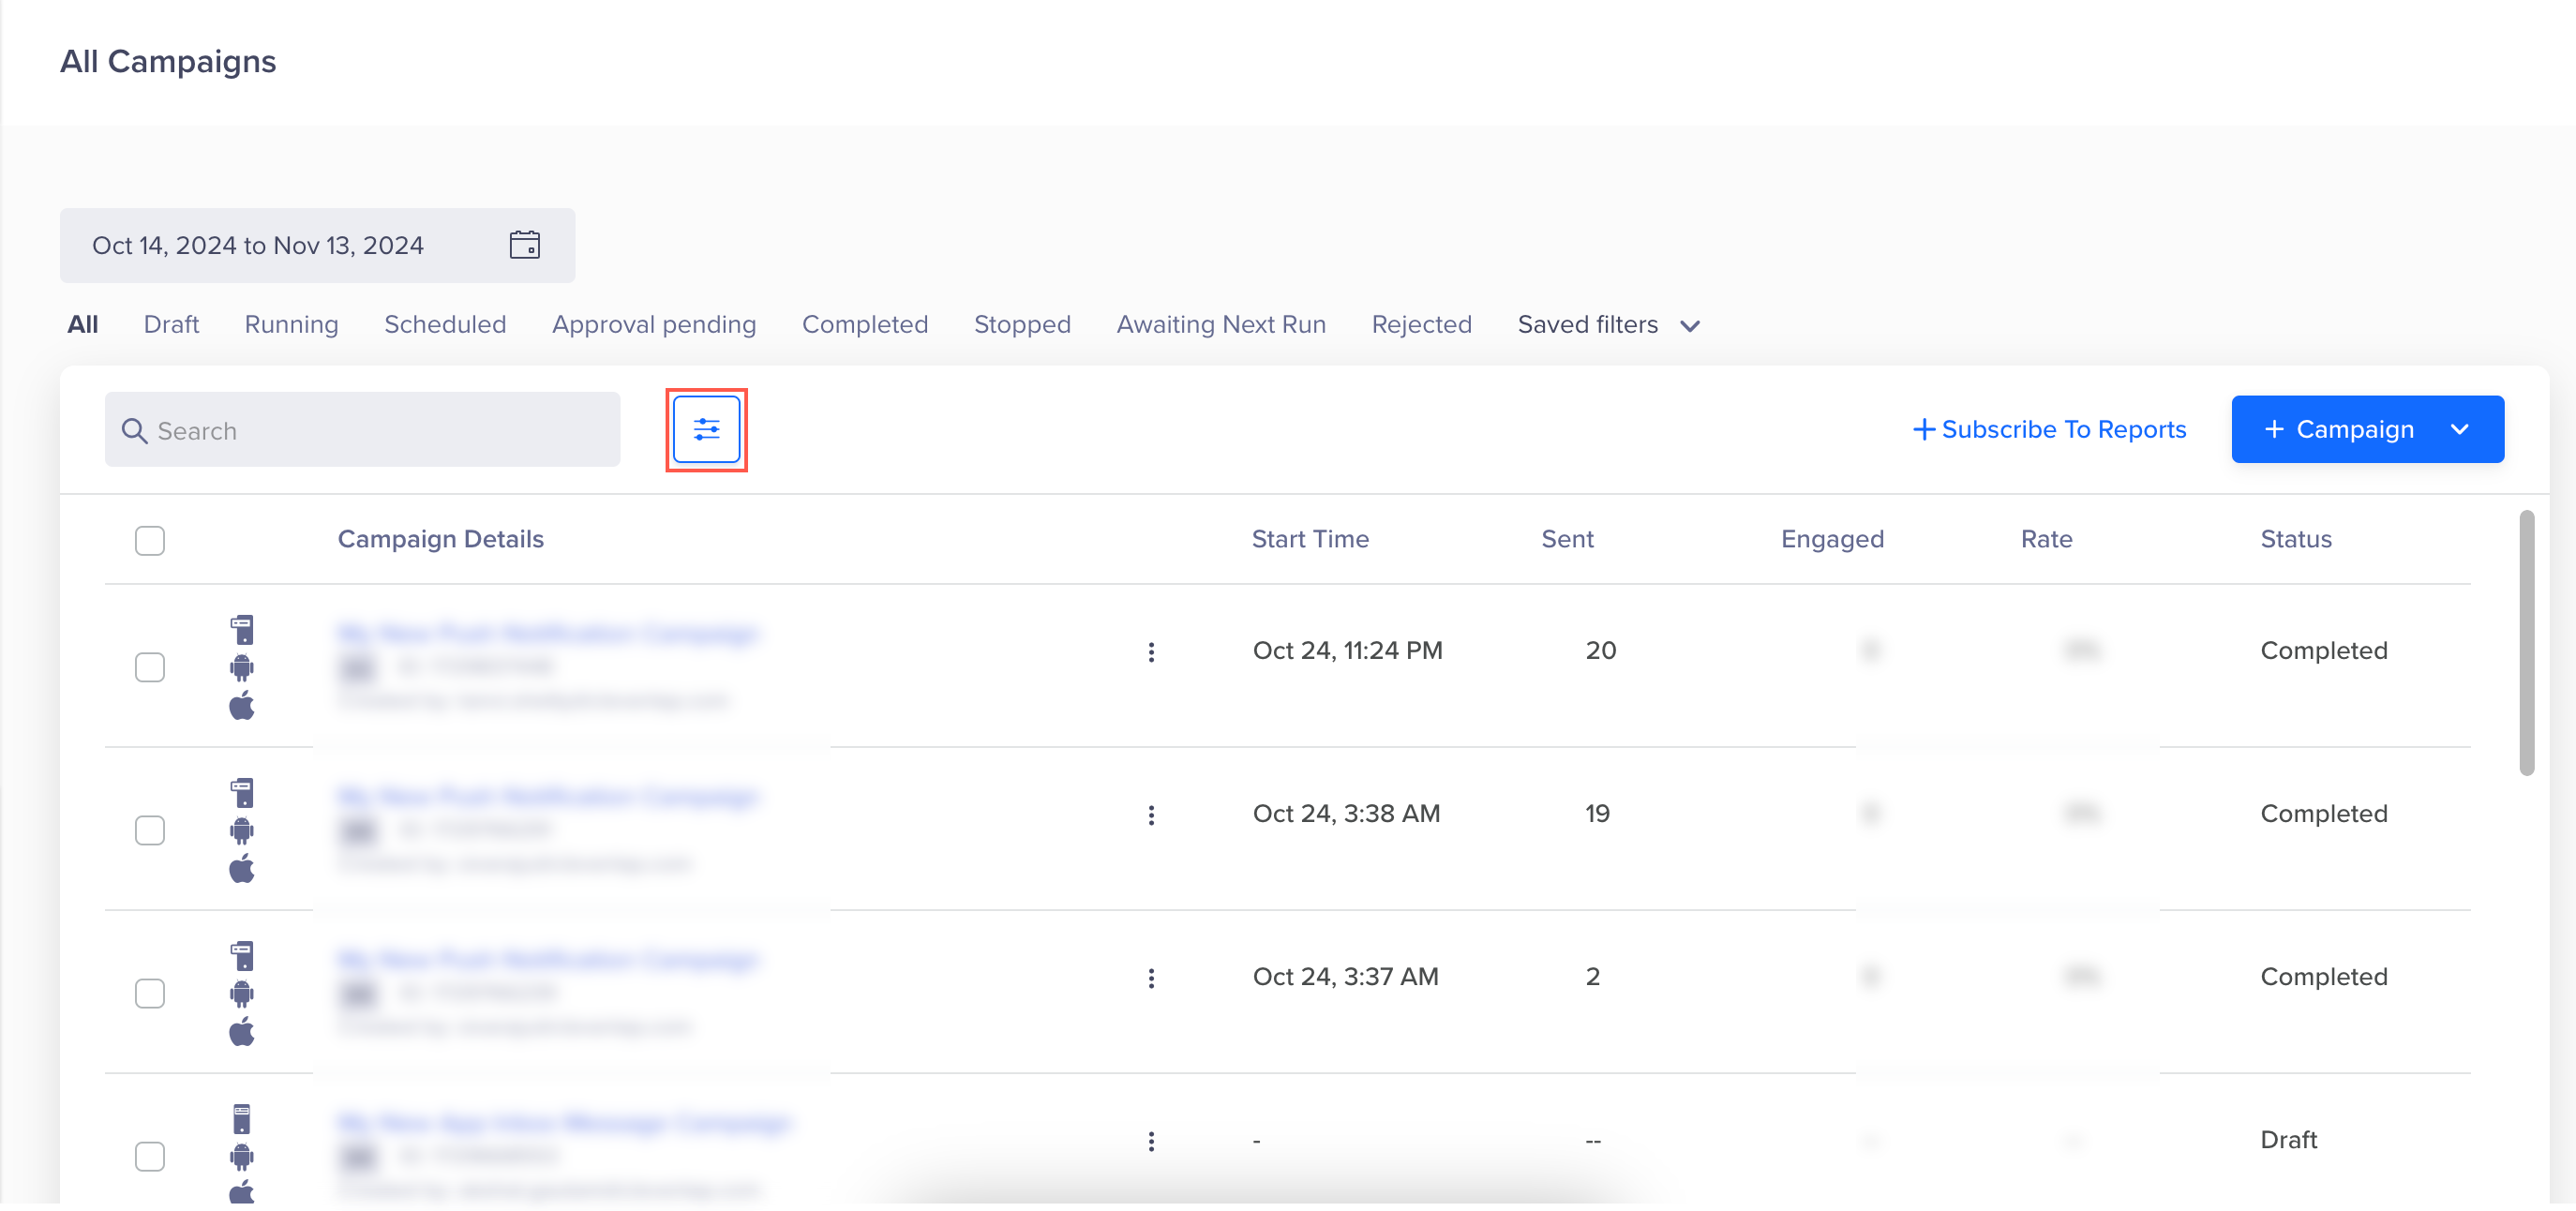The height and width of the screenshot is (1211, 2576).
Task: Open three-dot menu for Oct 24, 3:38 AM campaign
Action: [1151, 815]
